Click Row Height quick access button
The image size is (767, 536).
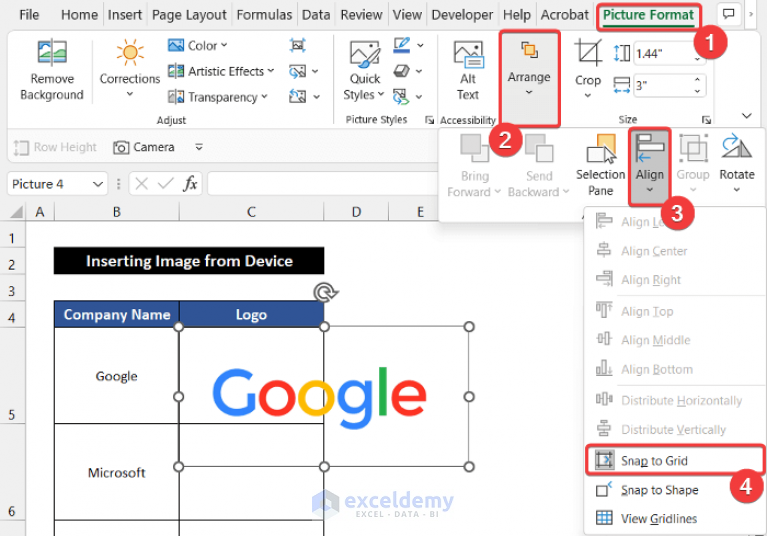pos(55,147)
